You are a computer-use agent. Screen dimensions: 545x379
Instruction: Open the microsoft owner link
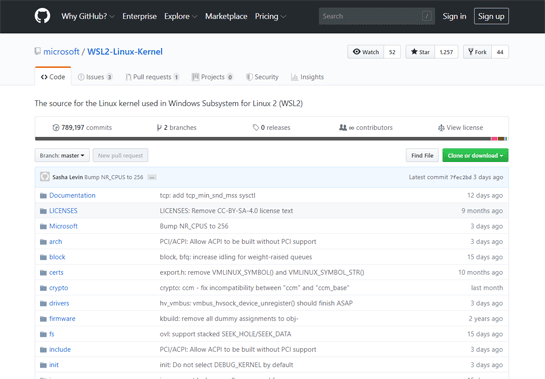[x=61, y=51]
